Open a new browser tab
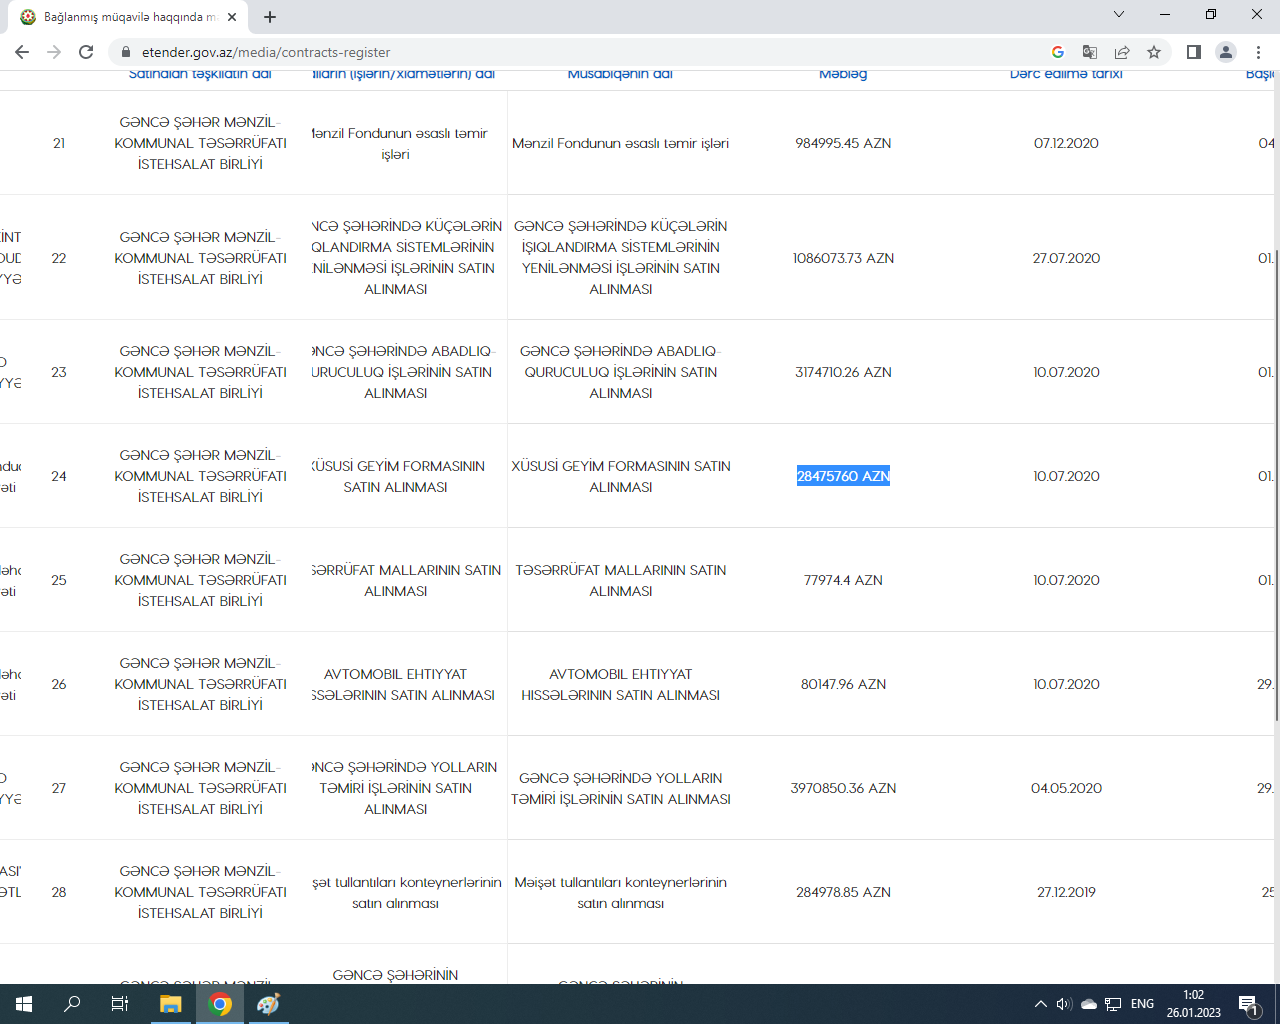The image size is (1280, 1024). click(x=270, y=17)
